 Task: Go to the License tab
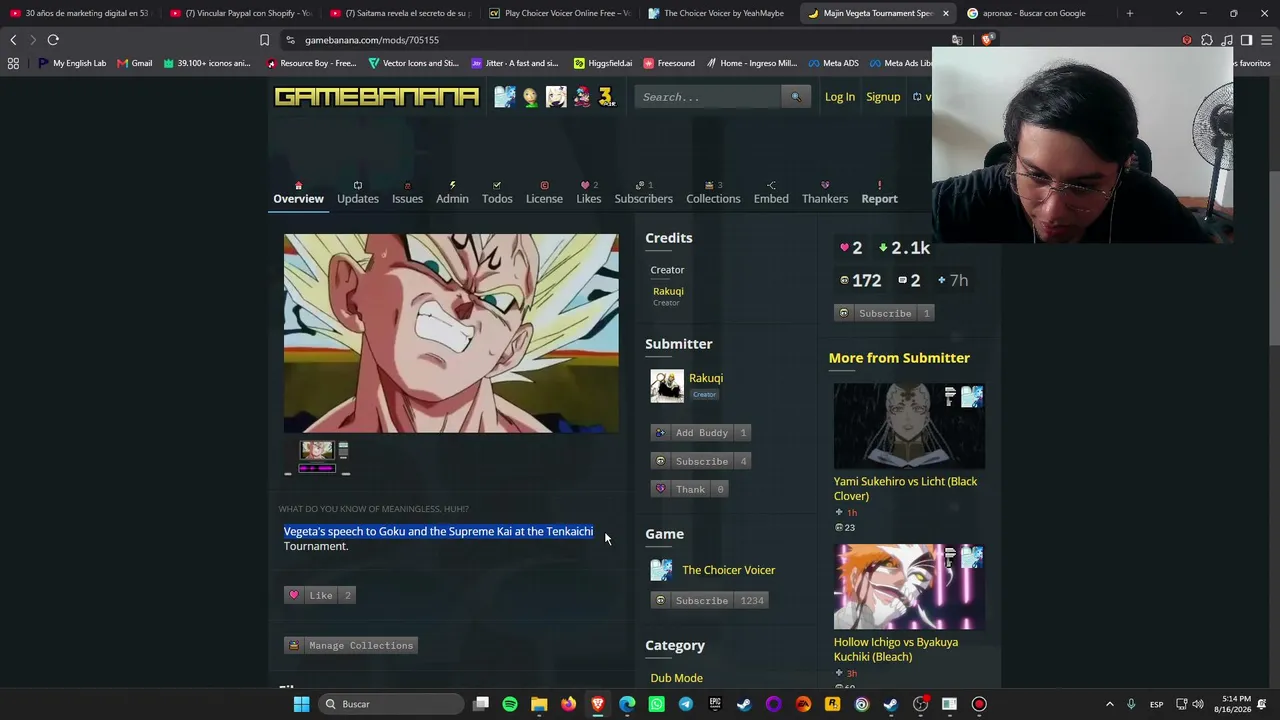(544, 193)
